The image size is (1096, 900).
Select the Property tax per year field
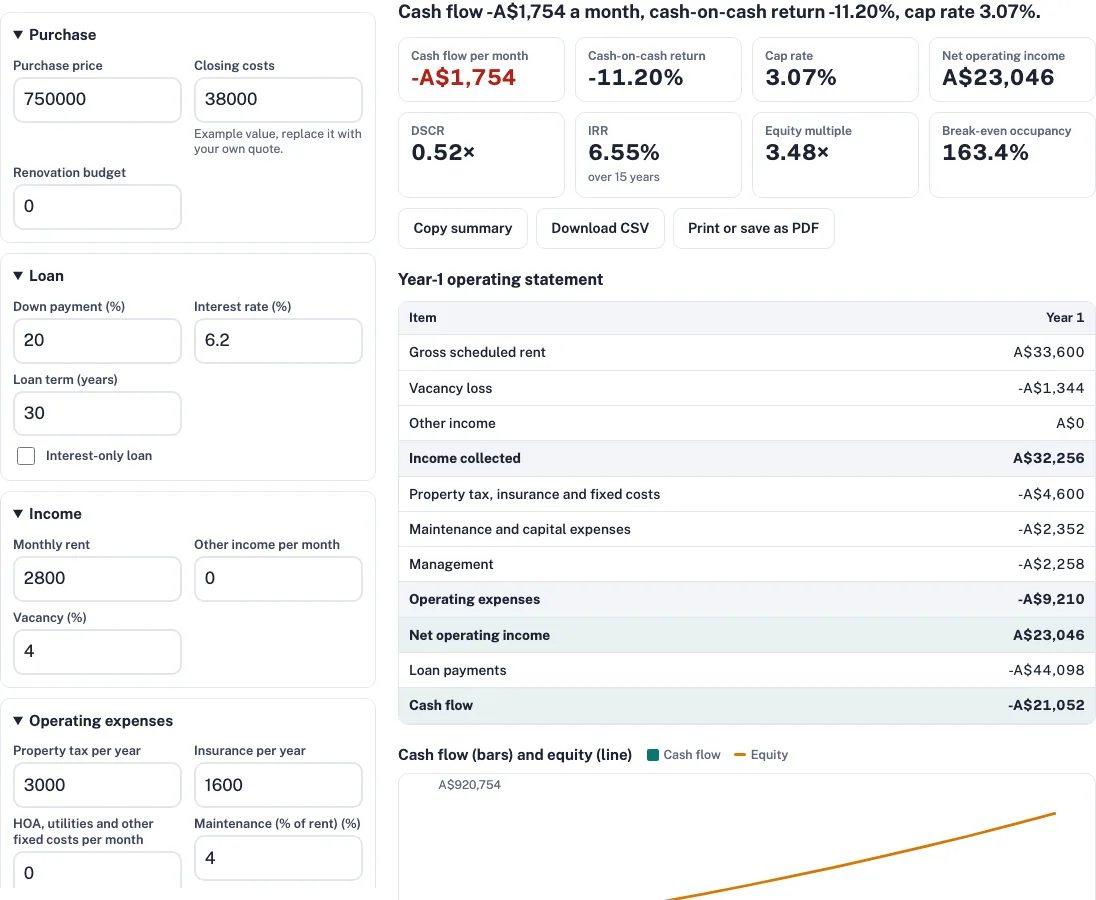97,785
